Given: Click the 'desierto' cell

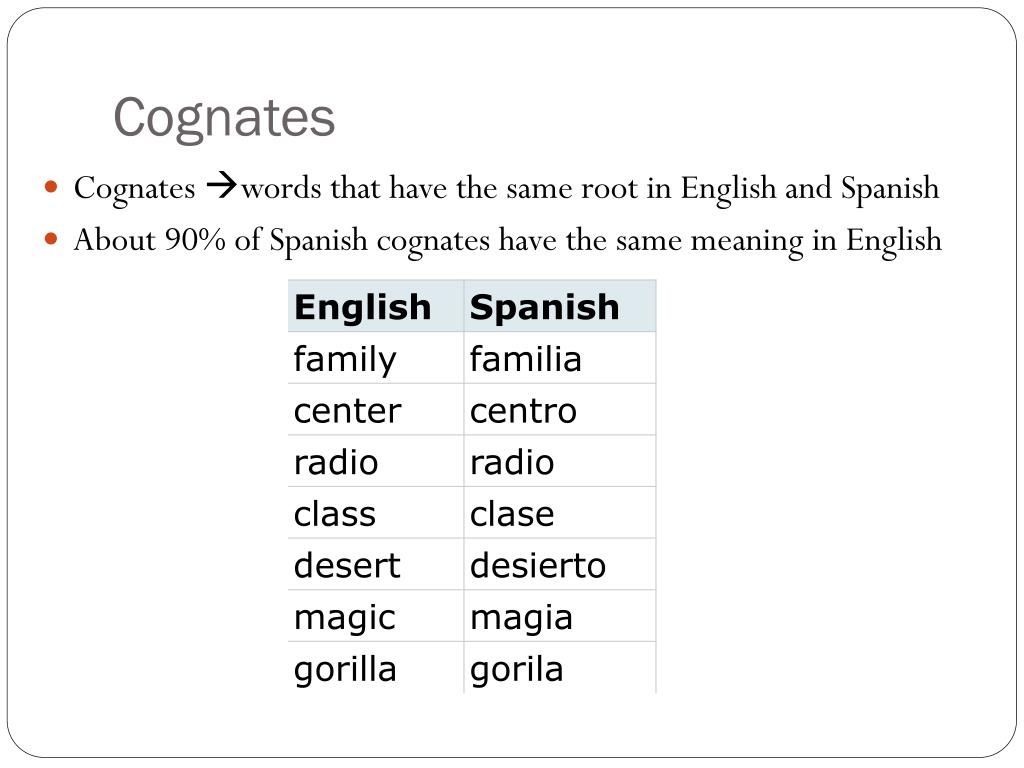Looking at the screenshot, I should pyautogui.click(x=560, y=564).
